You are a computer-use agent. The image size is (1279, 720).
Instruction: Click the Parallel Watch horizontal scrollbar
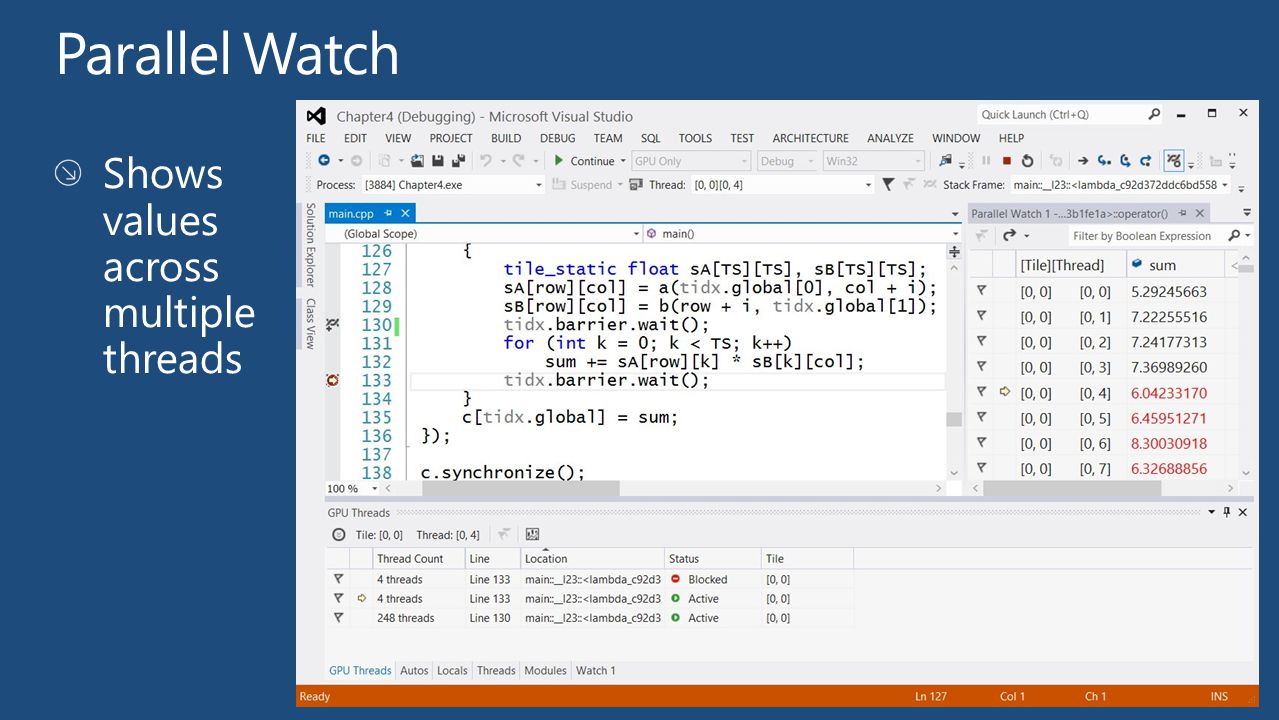coord(1071,488)
